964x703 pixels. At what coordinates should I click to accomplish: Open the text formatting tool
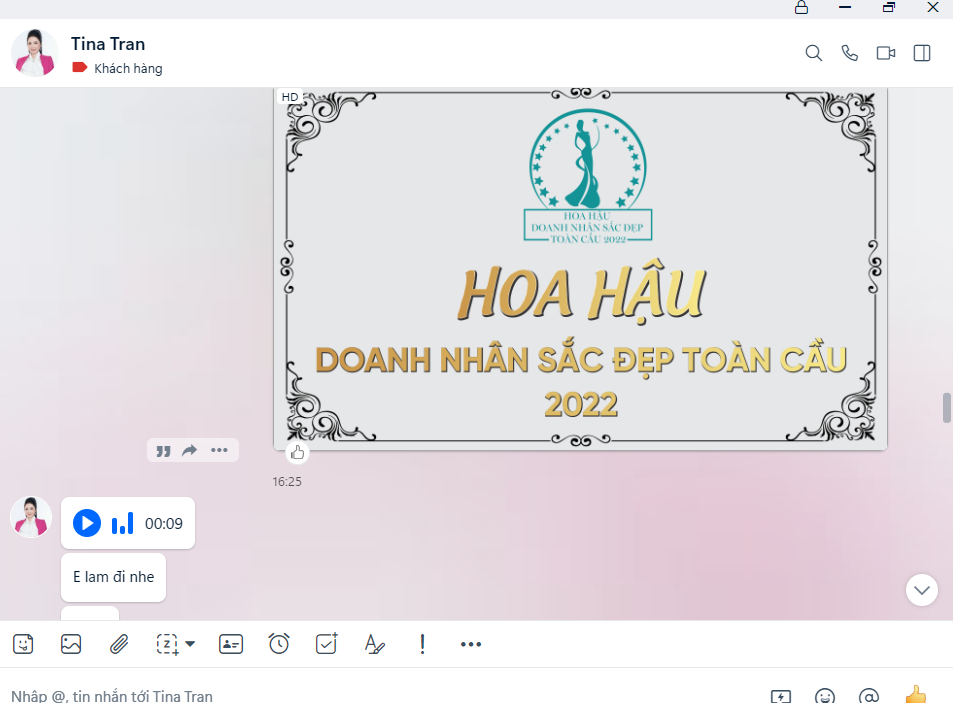374,645
